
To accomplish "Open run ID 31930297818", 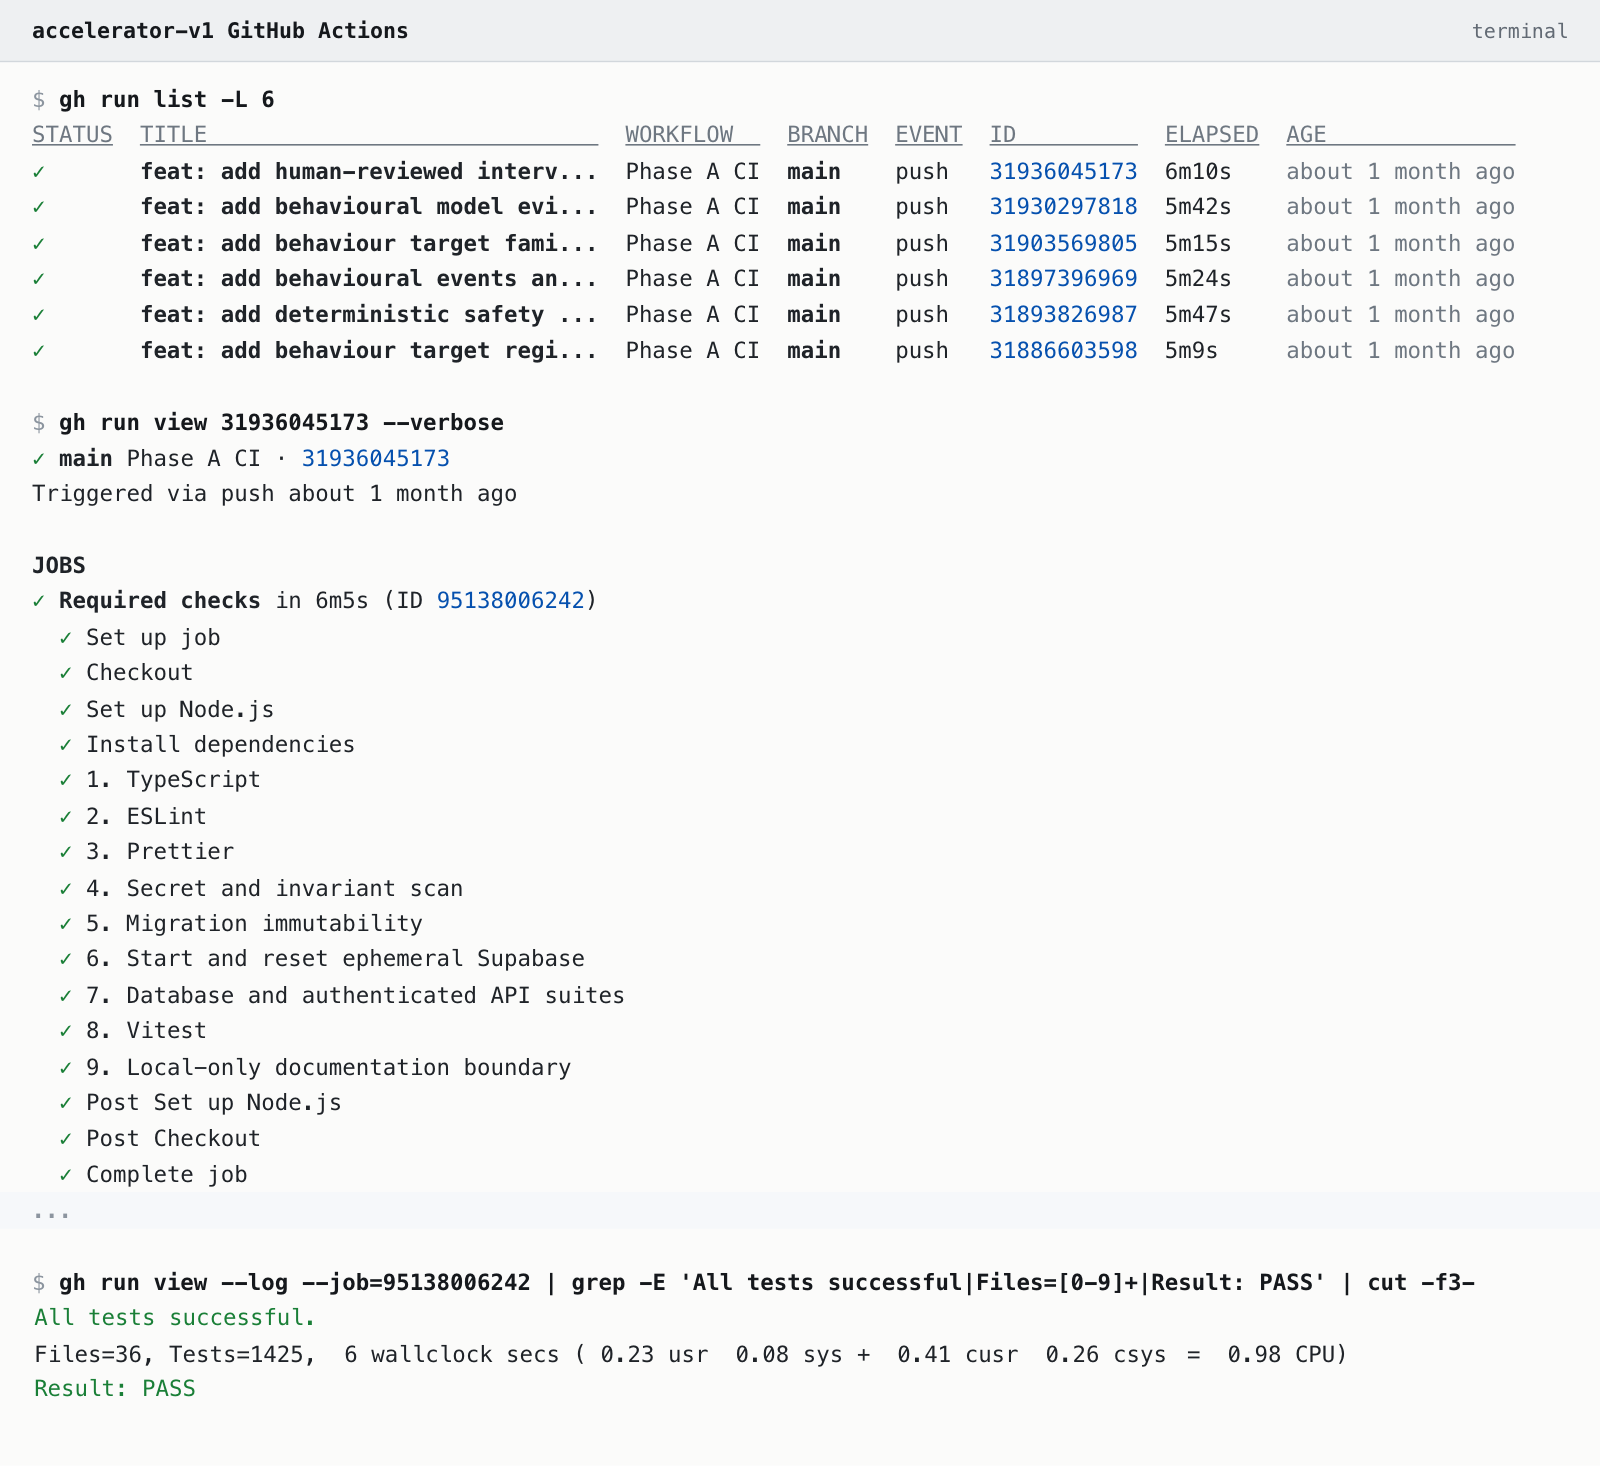I will coord(1063,207).
